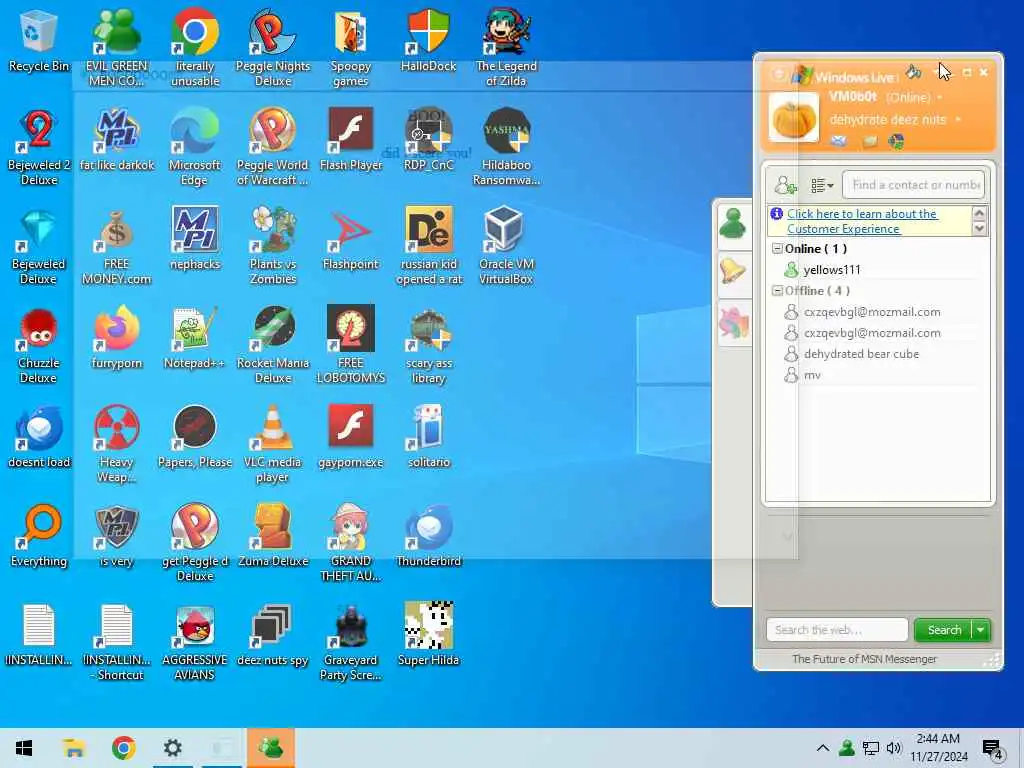
Task: Click the Search the web field
Action: point(837,630)
